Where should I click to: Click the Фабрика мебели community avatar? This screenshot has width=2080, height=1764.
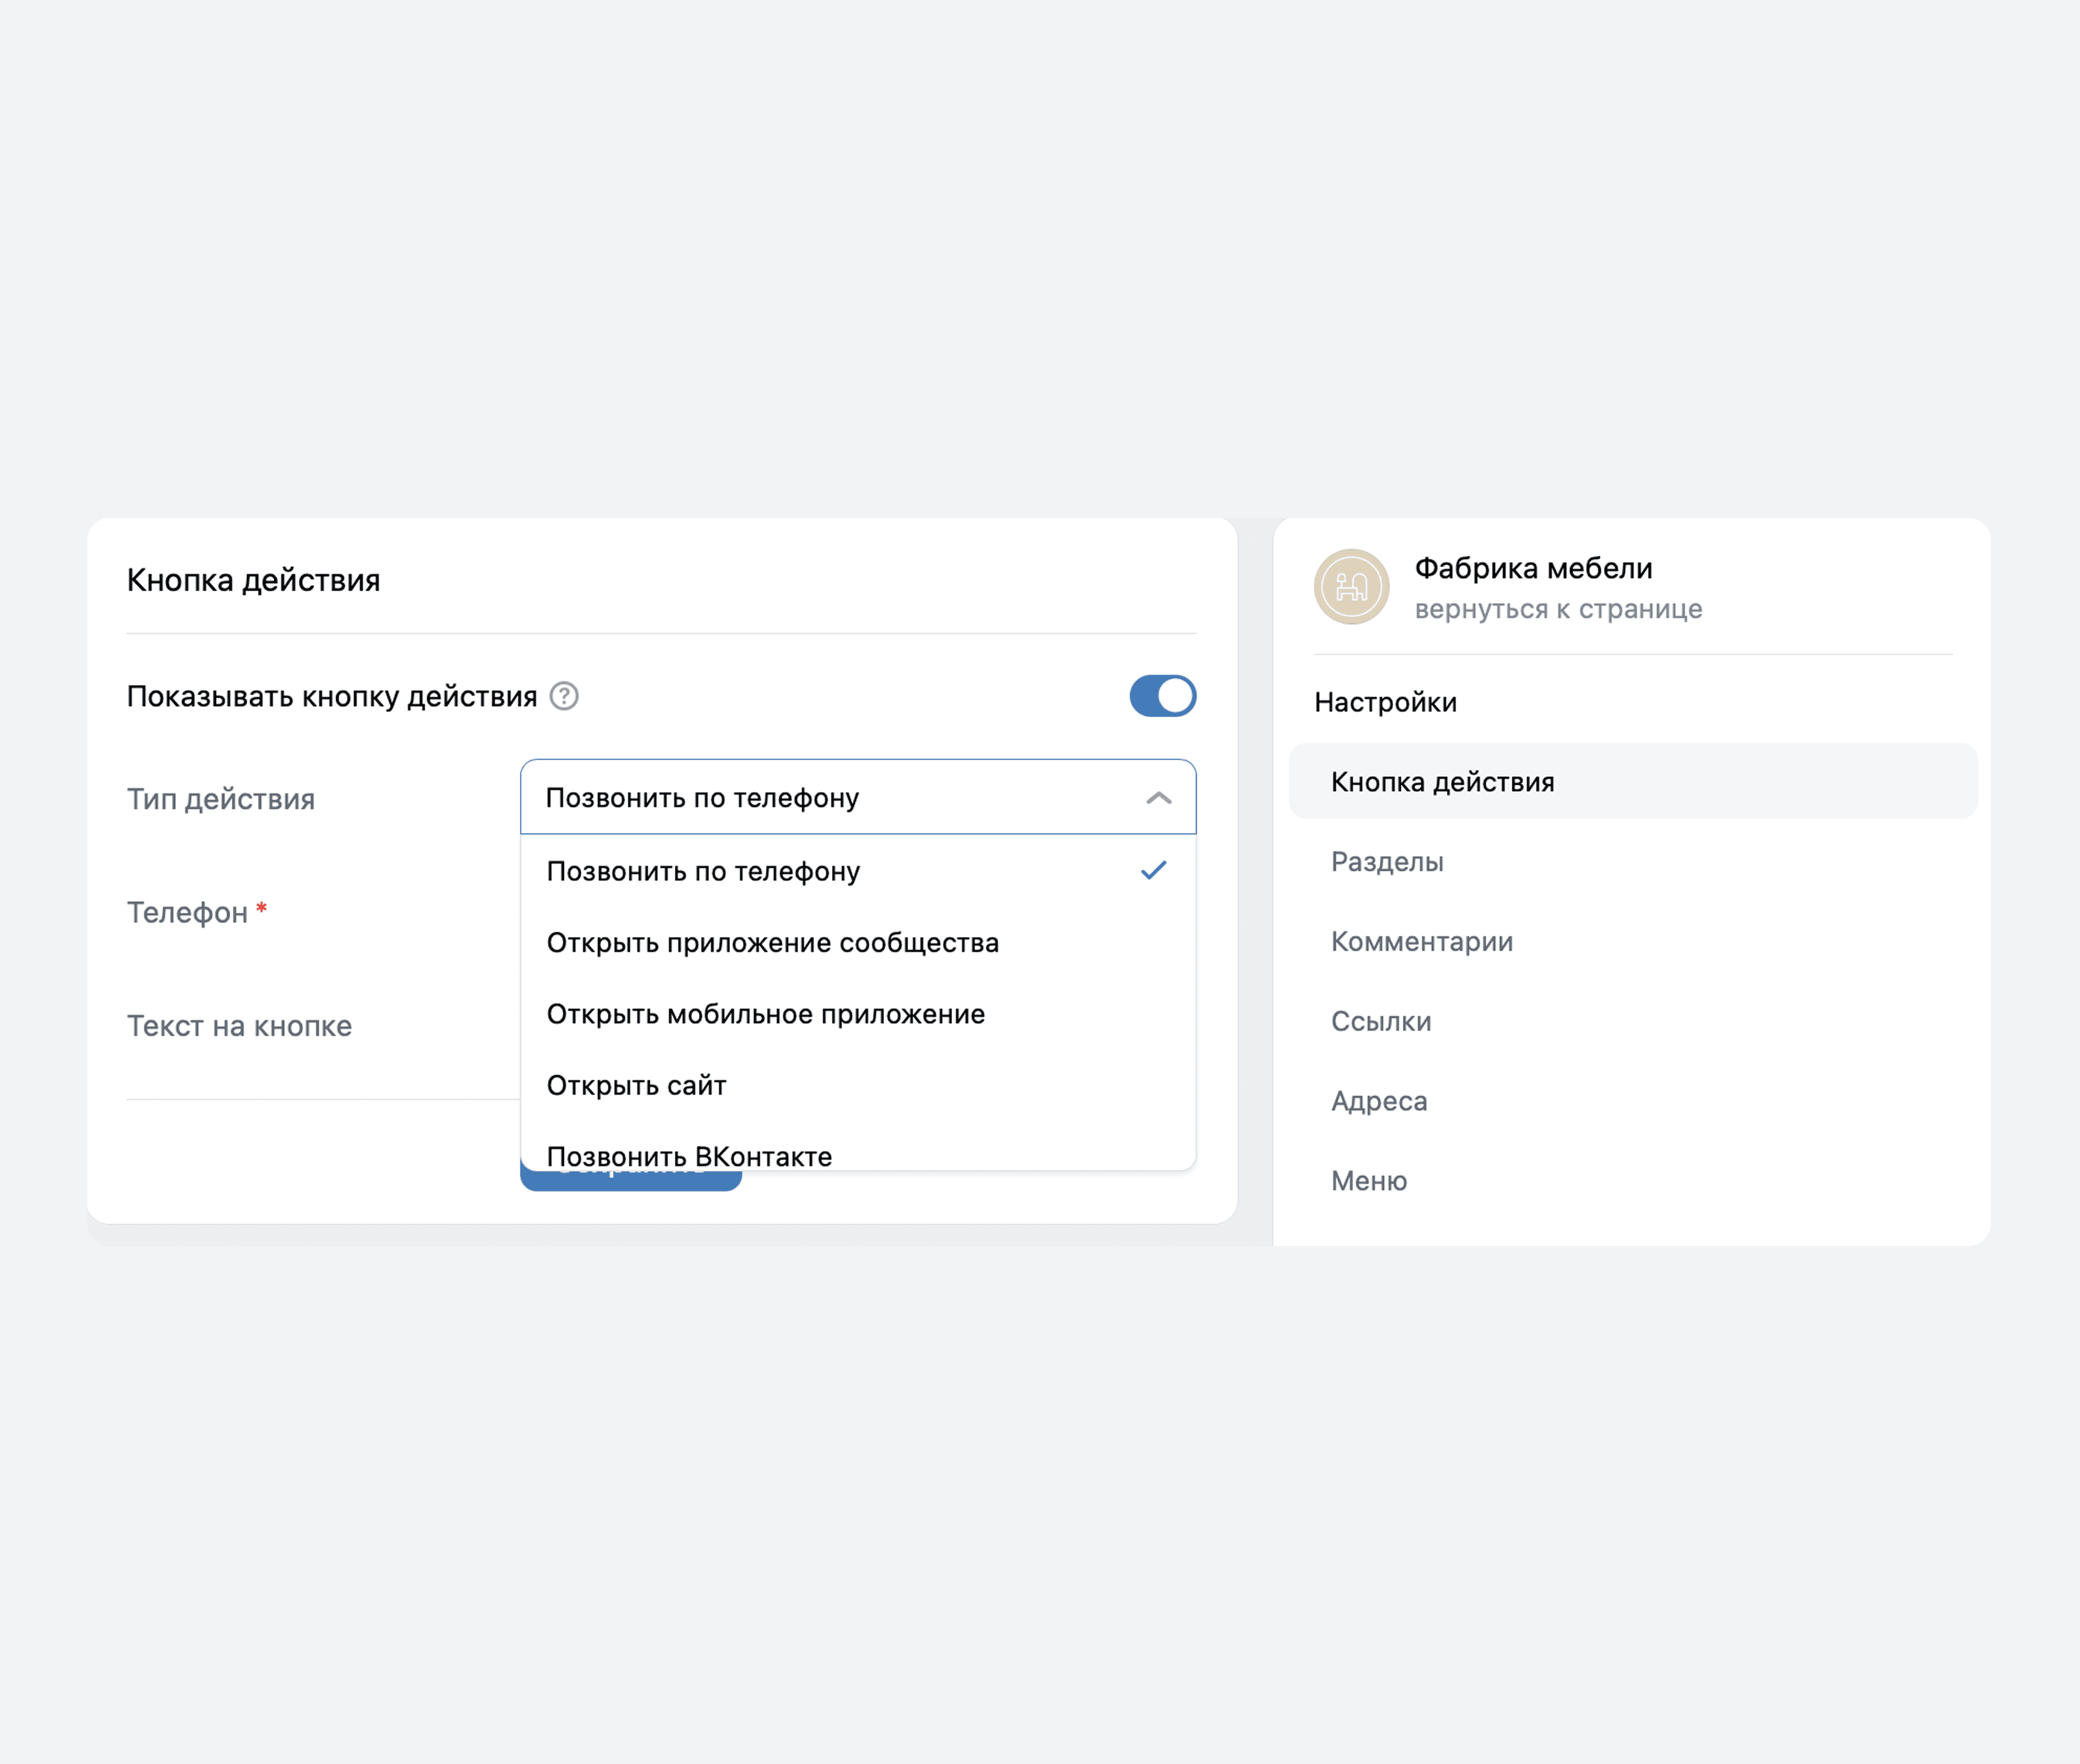coord(1351,587)
